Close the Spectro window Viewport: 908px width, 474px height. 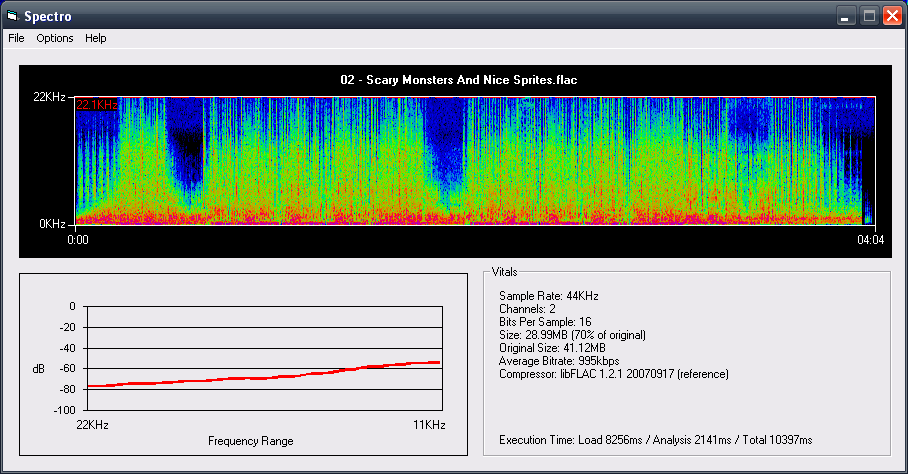[891, 16]
